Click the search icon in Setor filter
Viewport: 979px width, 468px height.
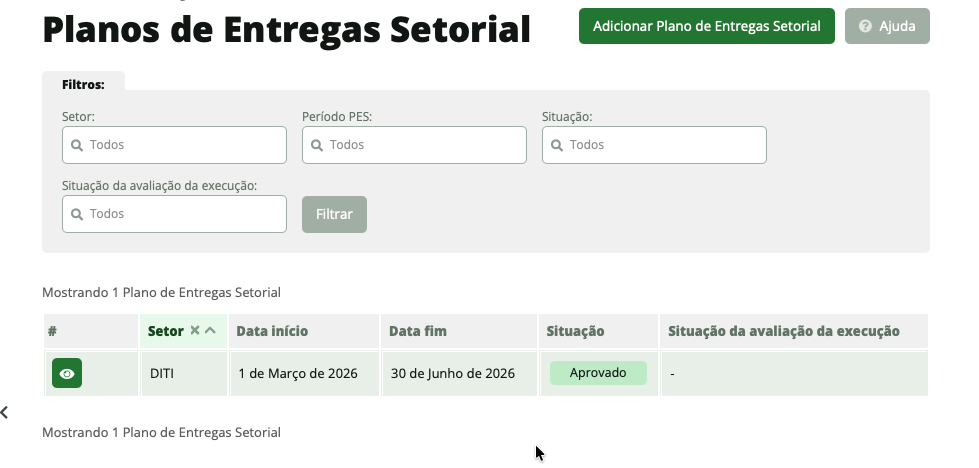click(76, 145)
